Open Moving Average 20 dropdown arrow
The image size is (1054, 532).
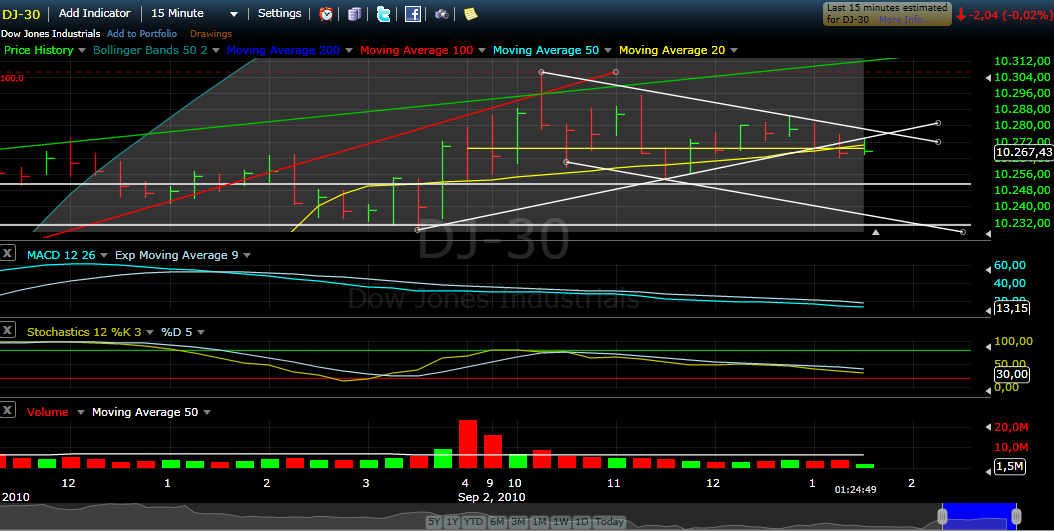pyautogui.click(x=733, y=50)
